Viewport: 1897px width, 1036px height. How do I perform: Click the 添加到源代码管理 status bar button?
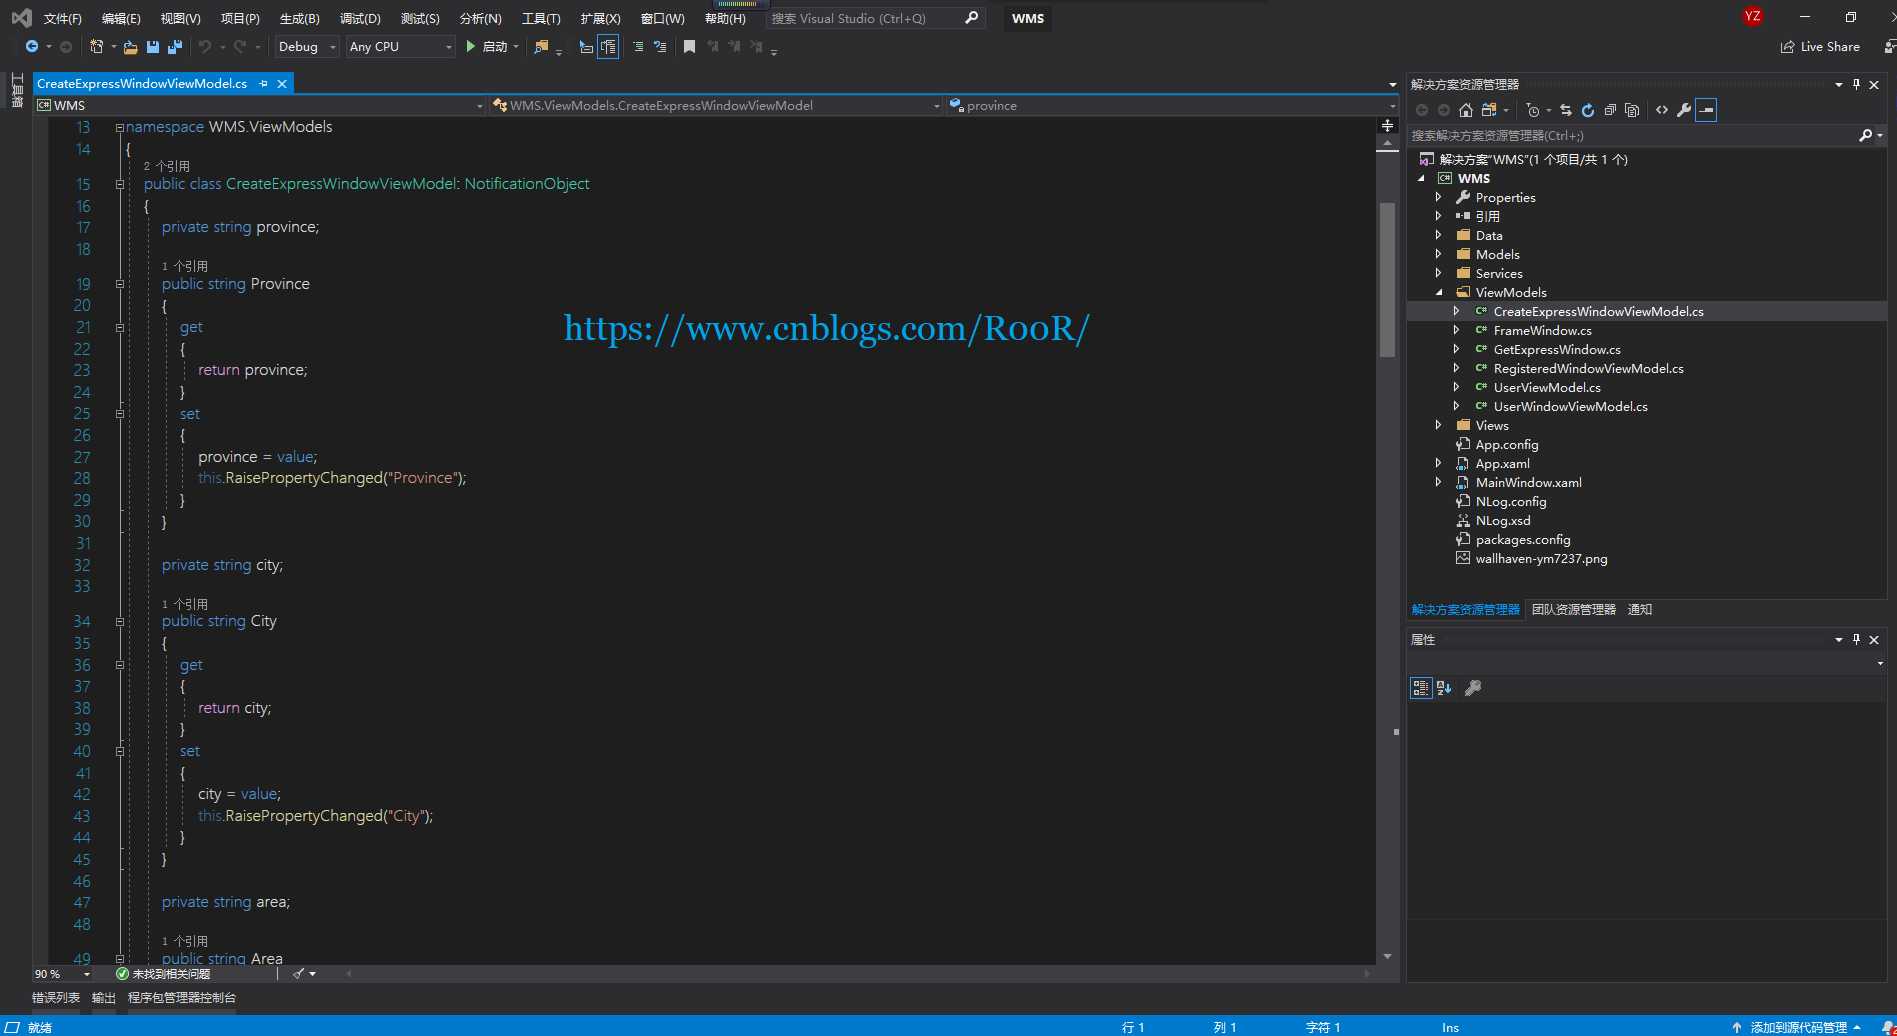(1797, 1027)
